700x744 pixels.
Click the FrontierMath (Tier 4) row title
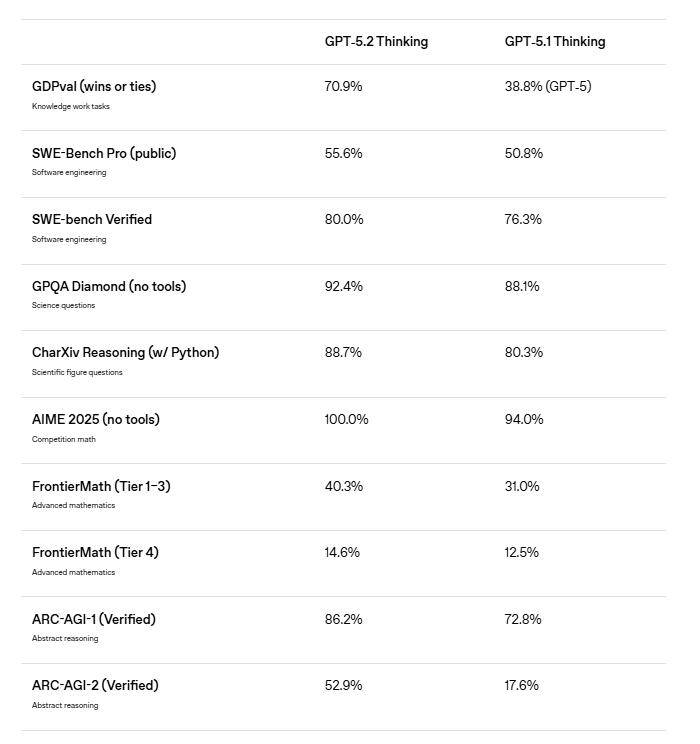[x=95, y=553]
